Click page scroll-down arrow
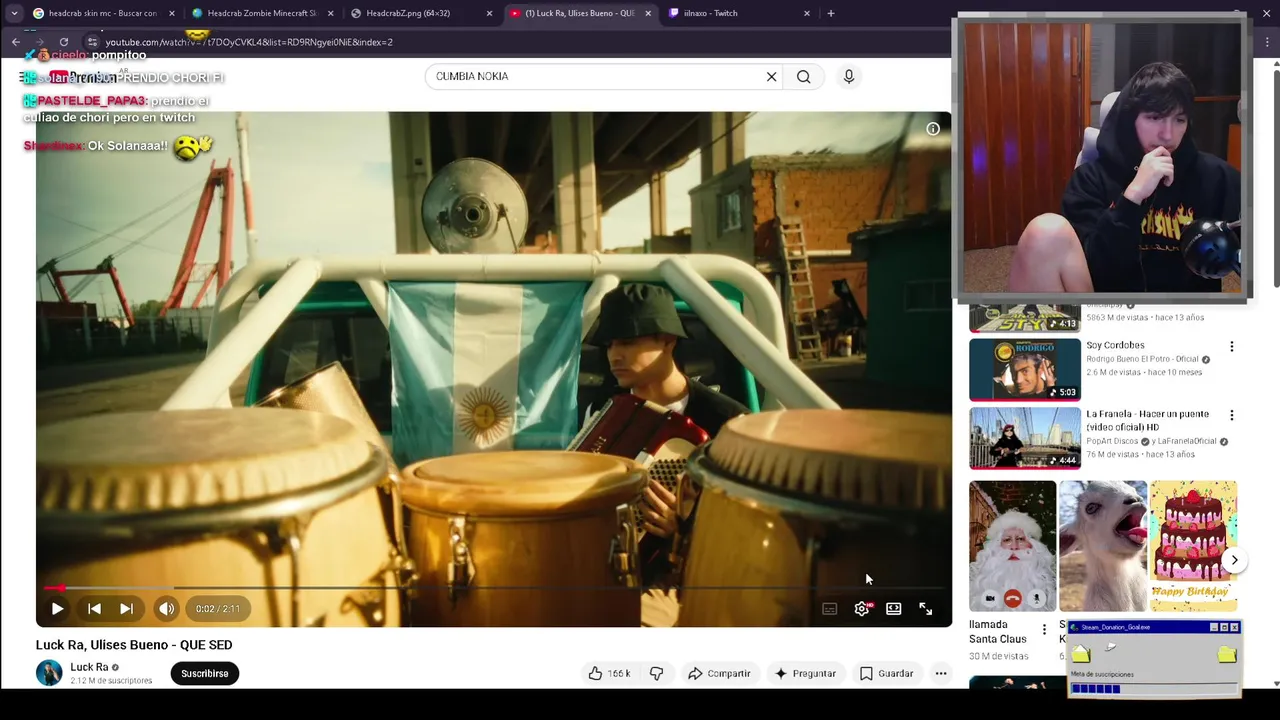Screen dimensions: 1280x720 1275,684
